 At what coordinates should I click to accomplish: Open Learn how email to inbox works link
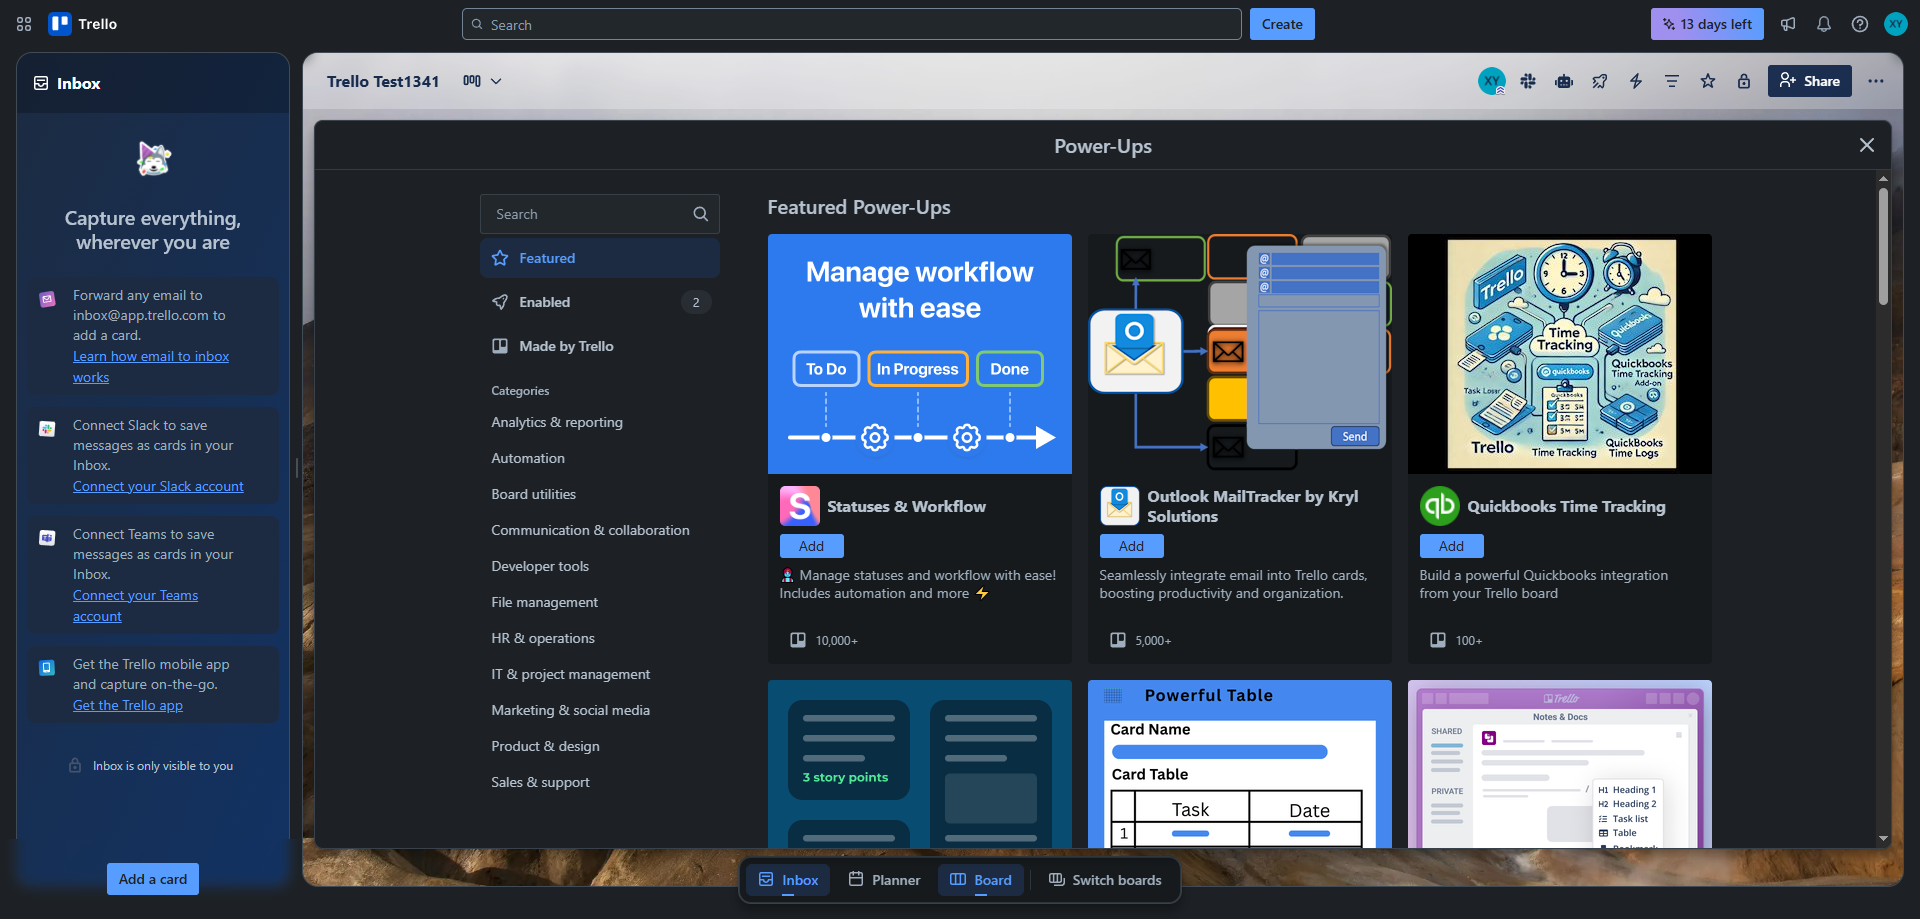coord(151,366)
